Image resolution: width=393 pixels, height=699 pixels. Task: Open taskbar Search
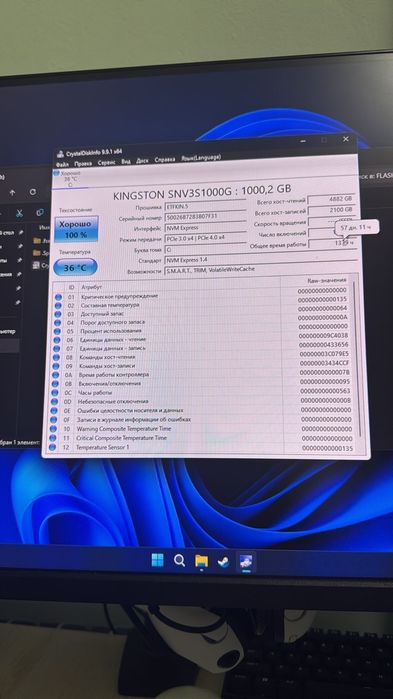coord(179,560)
